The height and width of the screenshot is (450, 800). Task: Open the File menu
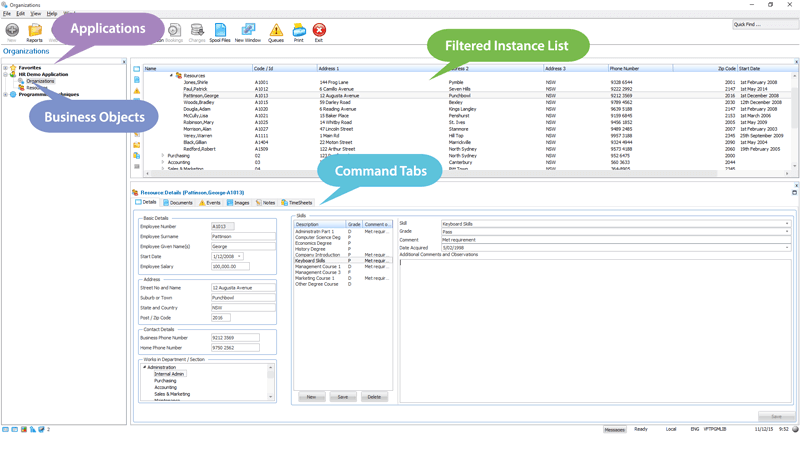(x=7, y=14)
